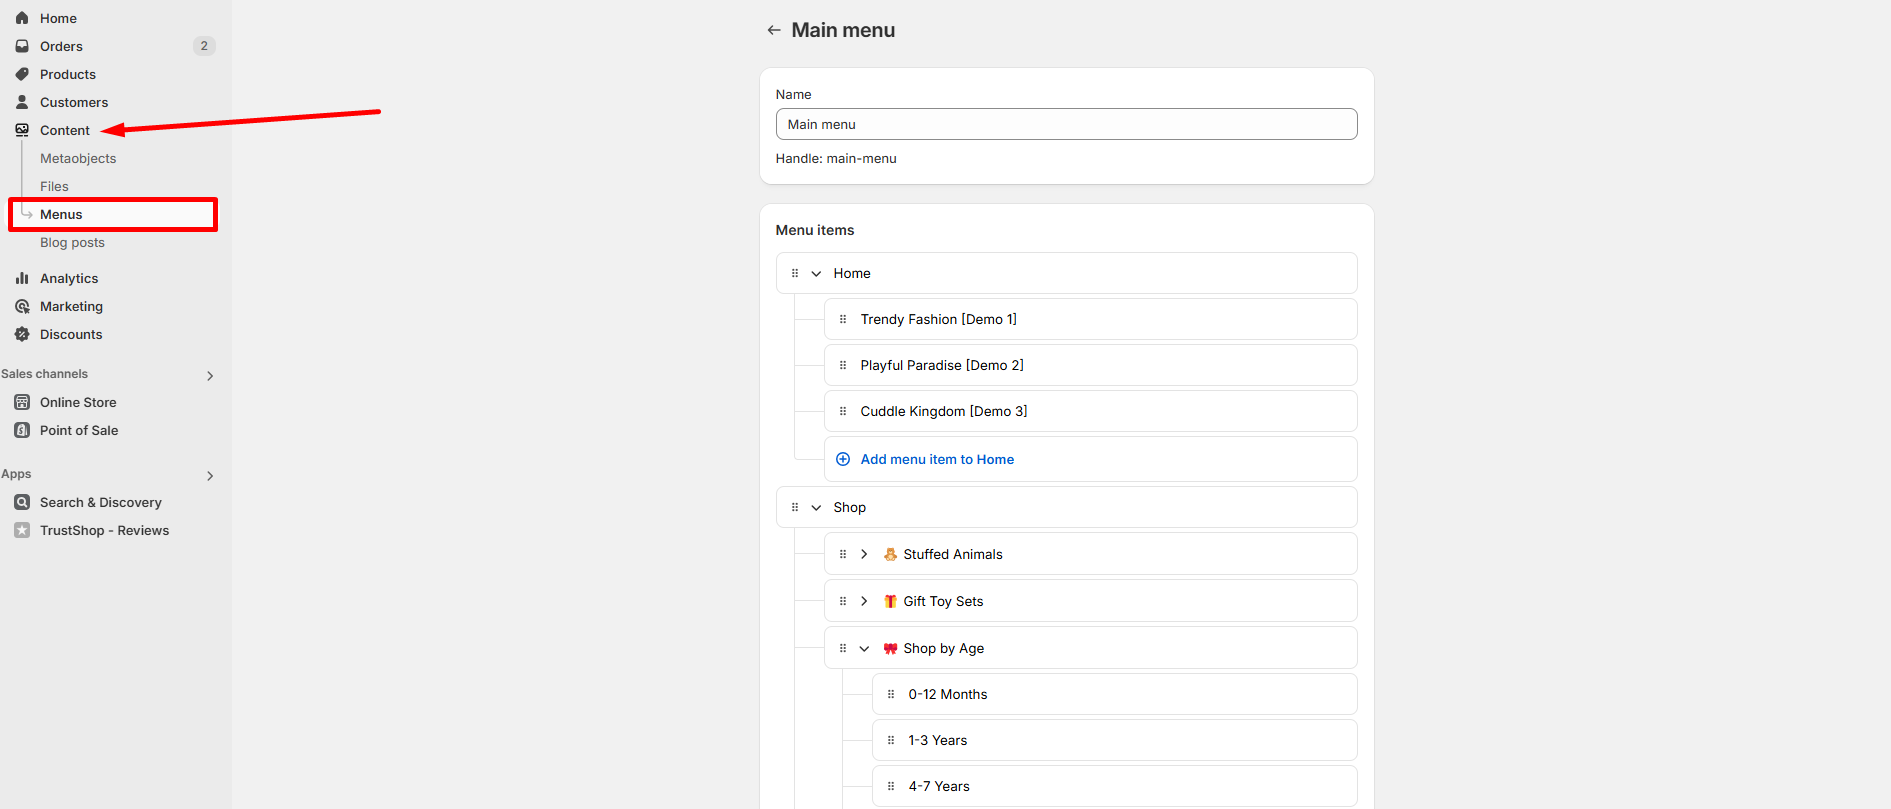Click the Online Store storefront icon
Viewport: 1891px width, 809px height.
22,402
